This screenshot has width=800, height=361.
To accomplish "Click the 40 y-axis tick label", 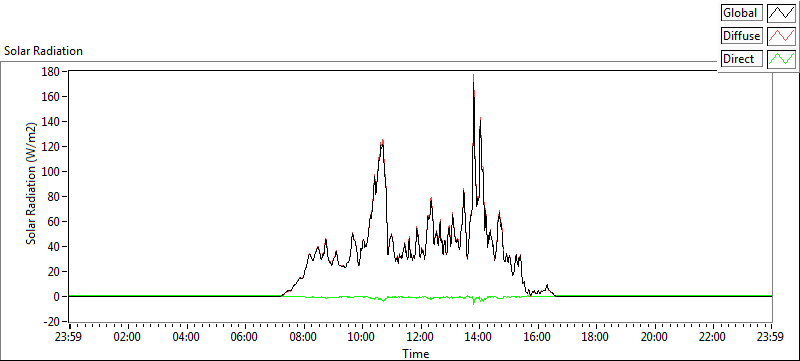I will click(x=54, y=247).
